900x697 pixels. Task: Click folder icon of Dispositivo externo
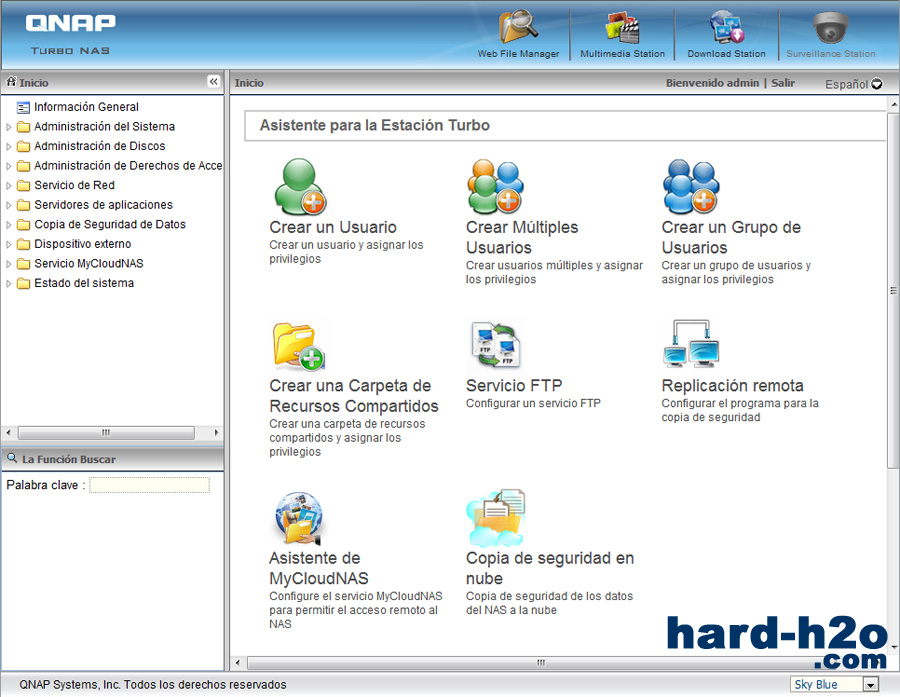click(24, 244)
